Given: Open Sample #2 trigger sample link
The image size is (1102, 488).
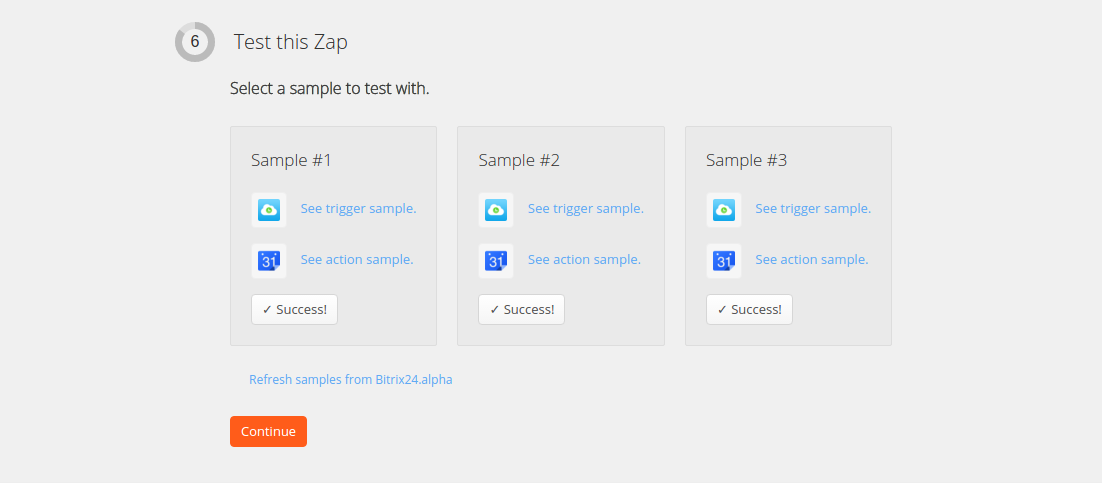Looking at the screenshot, I should pyautogui.click(x=586, y=209).
